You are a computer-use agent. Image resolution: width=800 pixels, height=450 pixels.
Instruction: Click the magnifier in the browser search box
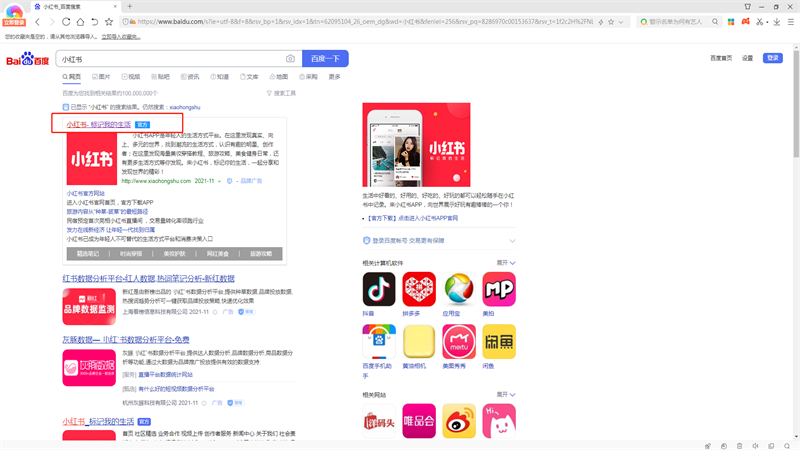coord(715,22)
